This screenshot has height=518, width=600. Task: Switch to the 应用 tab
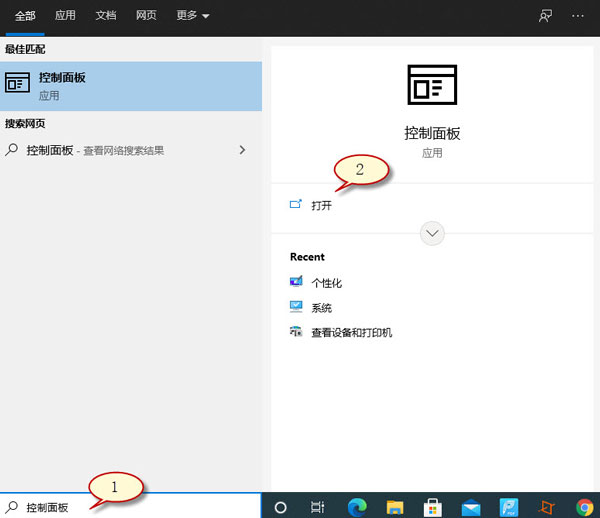65,16
